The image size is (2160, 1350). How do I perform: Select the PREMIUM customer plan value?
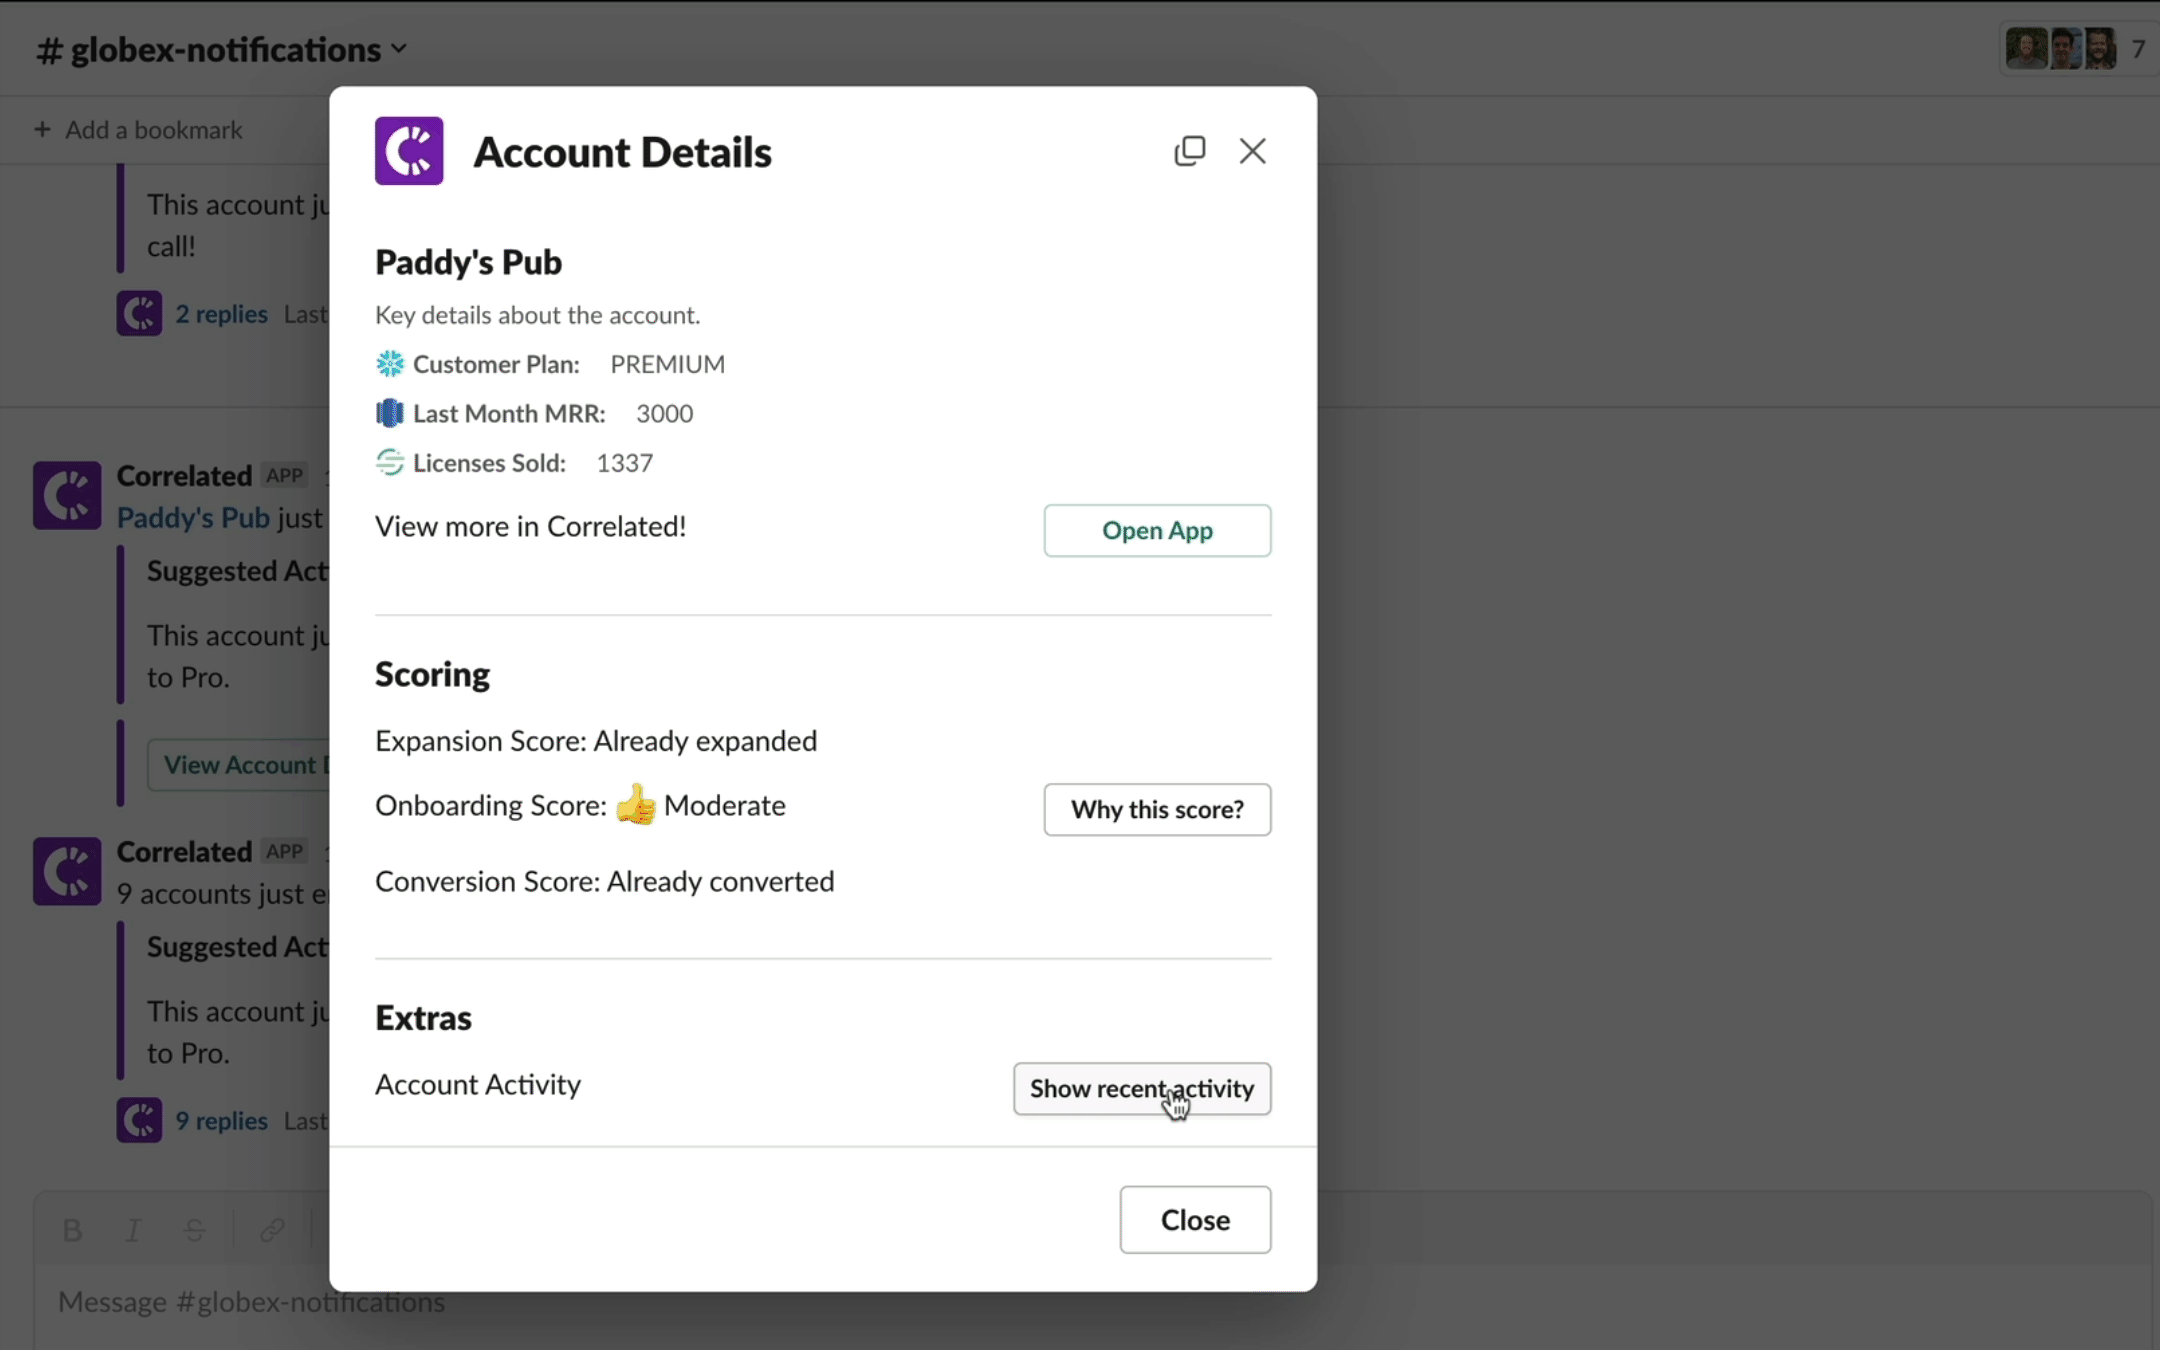coord(668,364)
